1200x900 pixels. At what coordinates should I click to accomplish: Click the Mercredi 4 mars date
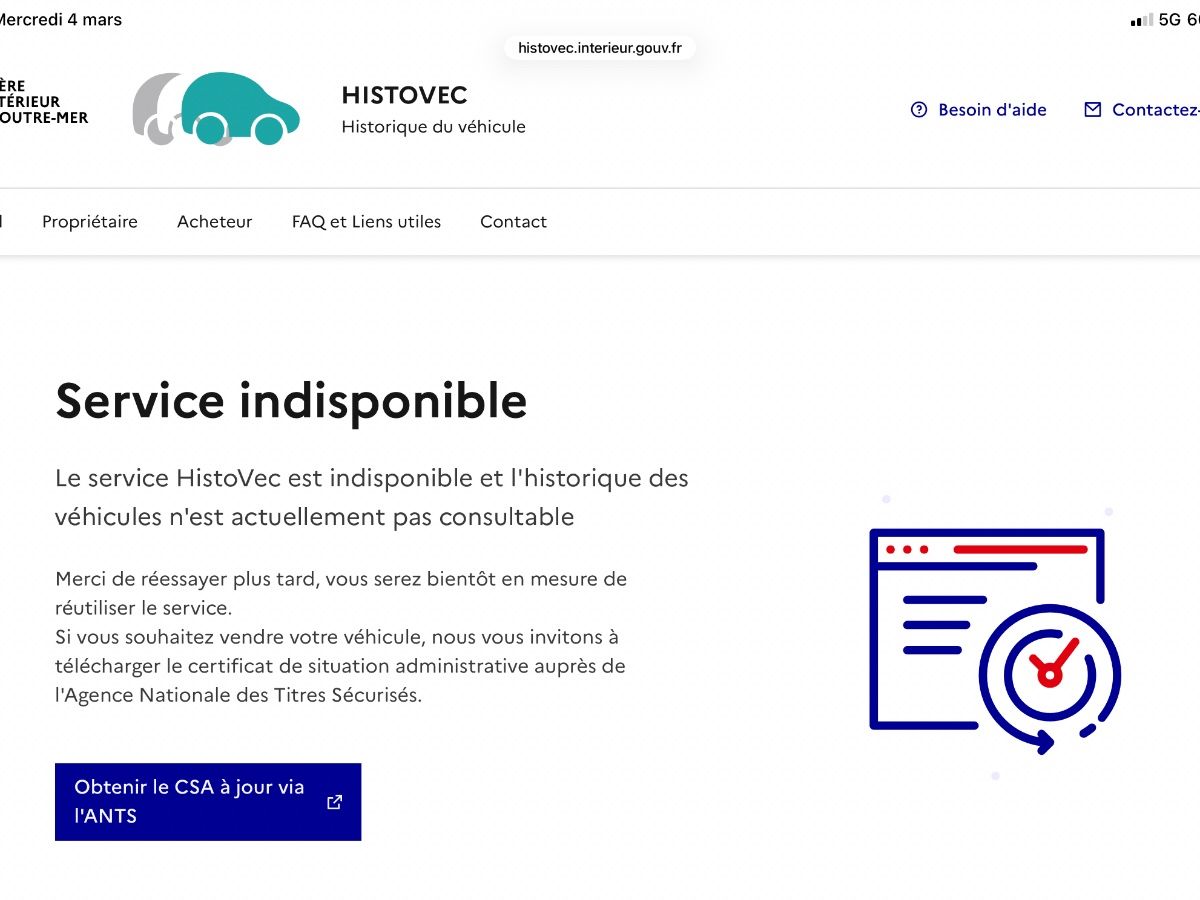[x=61, y=20]
